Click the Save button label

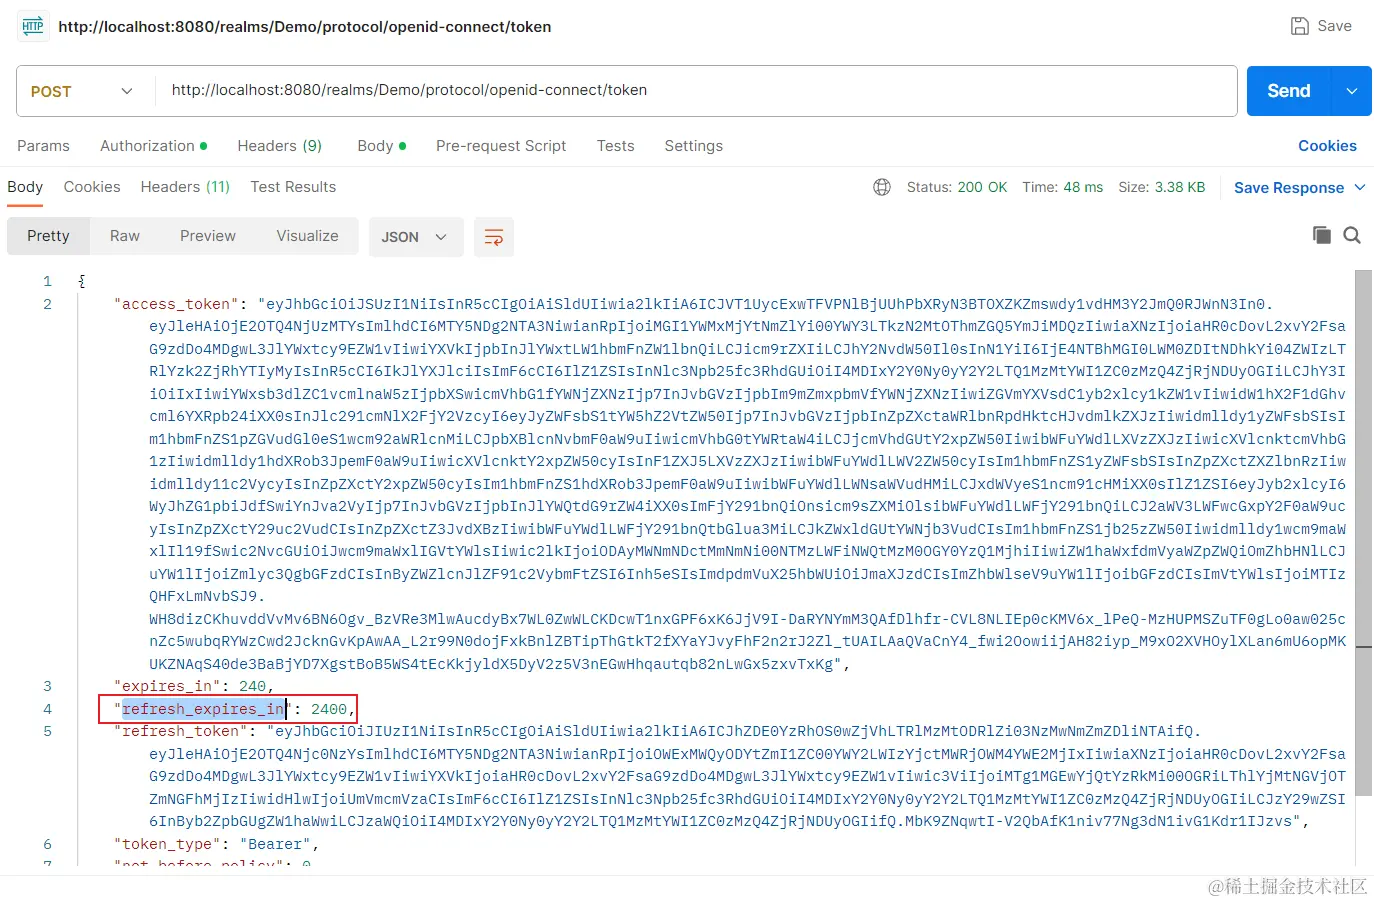1334,26
